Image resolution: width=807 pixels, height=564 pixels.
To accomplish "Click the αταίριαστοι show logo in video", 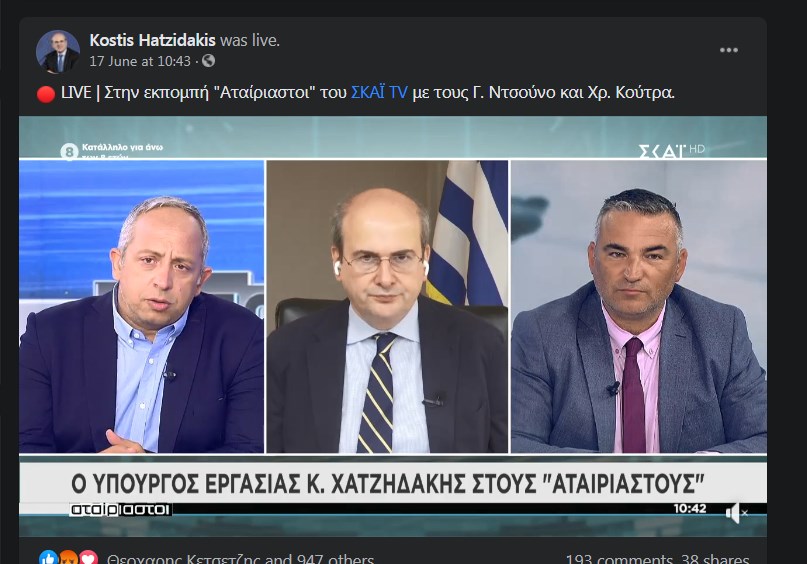I will tap(120, 509).
